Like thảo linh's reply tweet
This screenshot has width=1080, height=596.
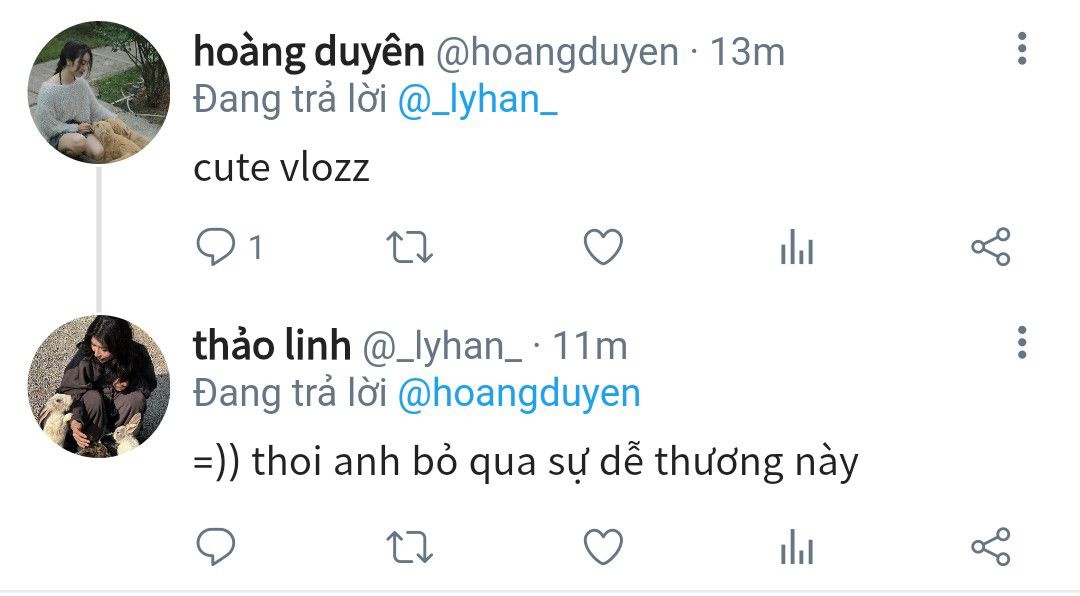603,547
